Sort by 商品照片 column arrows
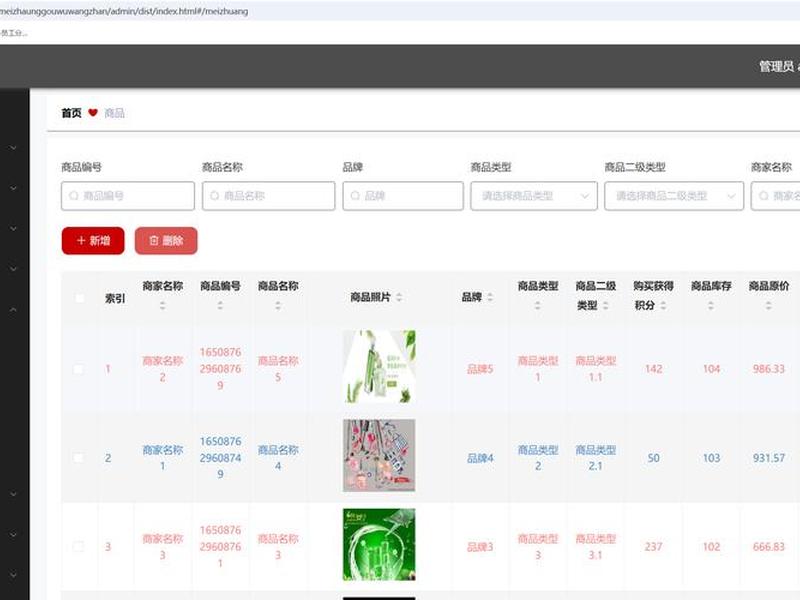The image size is (800, 600). (399, 297)
